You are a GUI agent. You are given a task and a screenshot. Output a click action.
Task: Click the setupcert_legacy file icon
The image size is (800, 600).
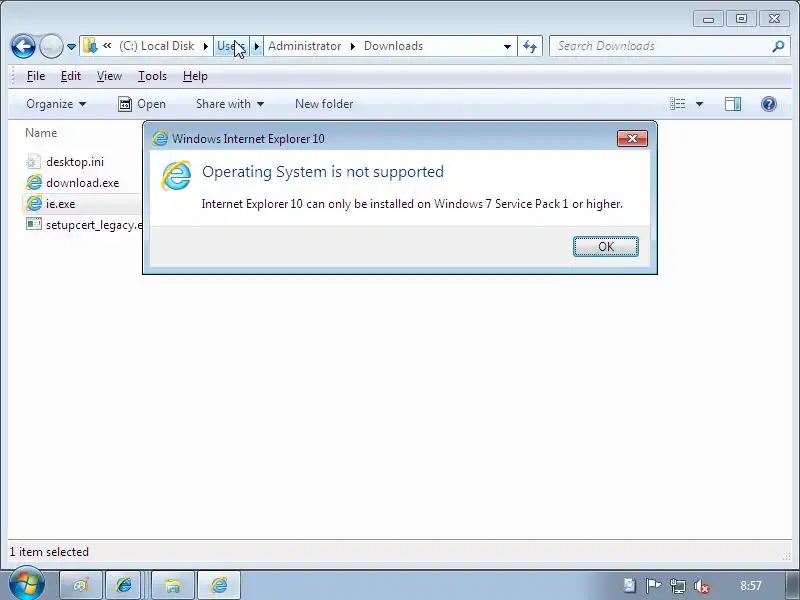(x=34, y=224)
